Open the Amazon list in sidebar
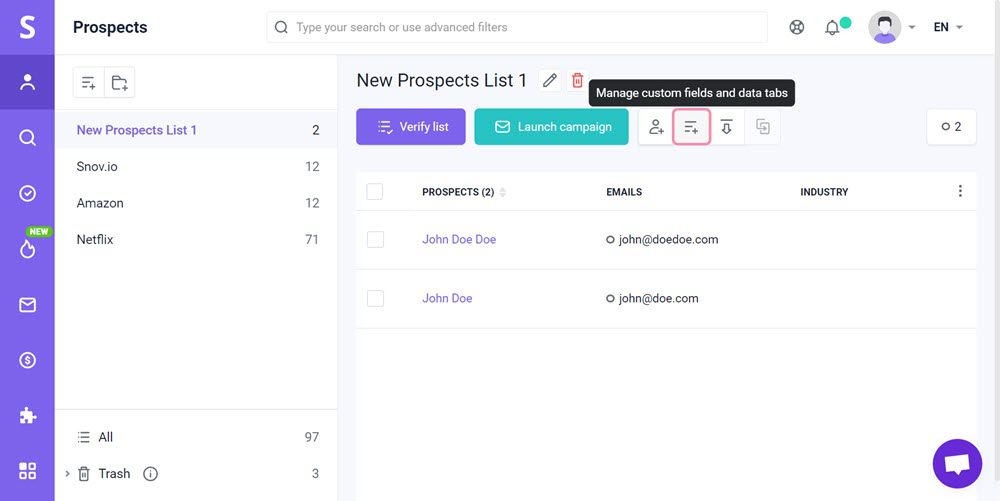Viewport: 1000px width, 501px height. tap(100, 203)
